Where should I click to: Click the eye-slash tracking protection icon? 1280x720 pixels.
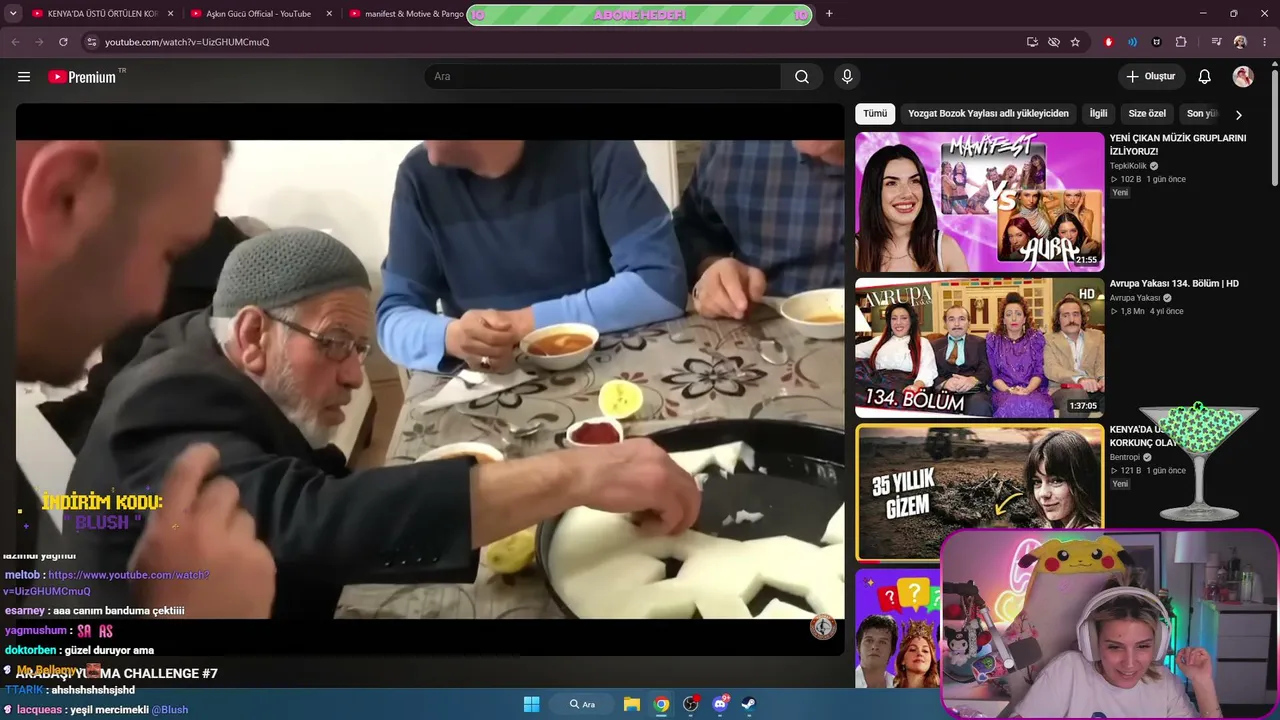(1054, 42)
